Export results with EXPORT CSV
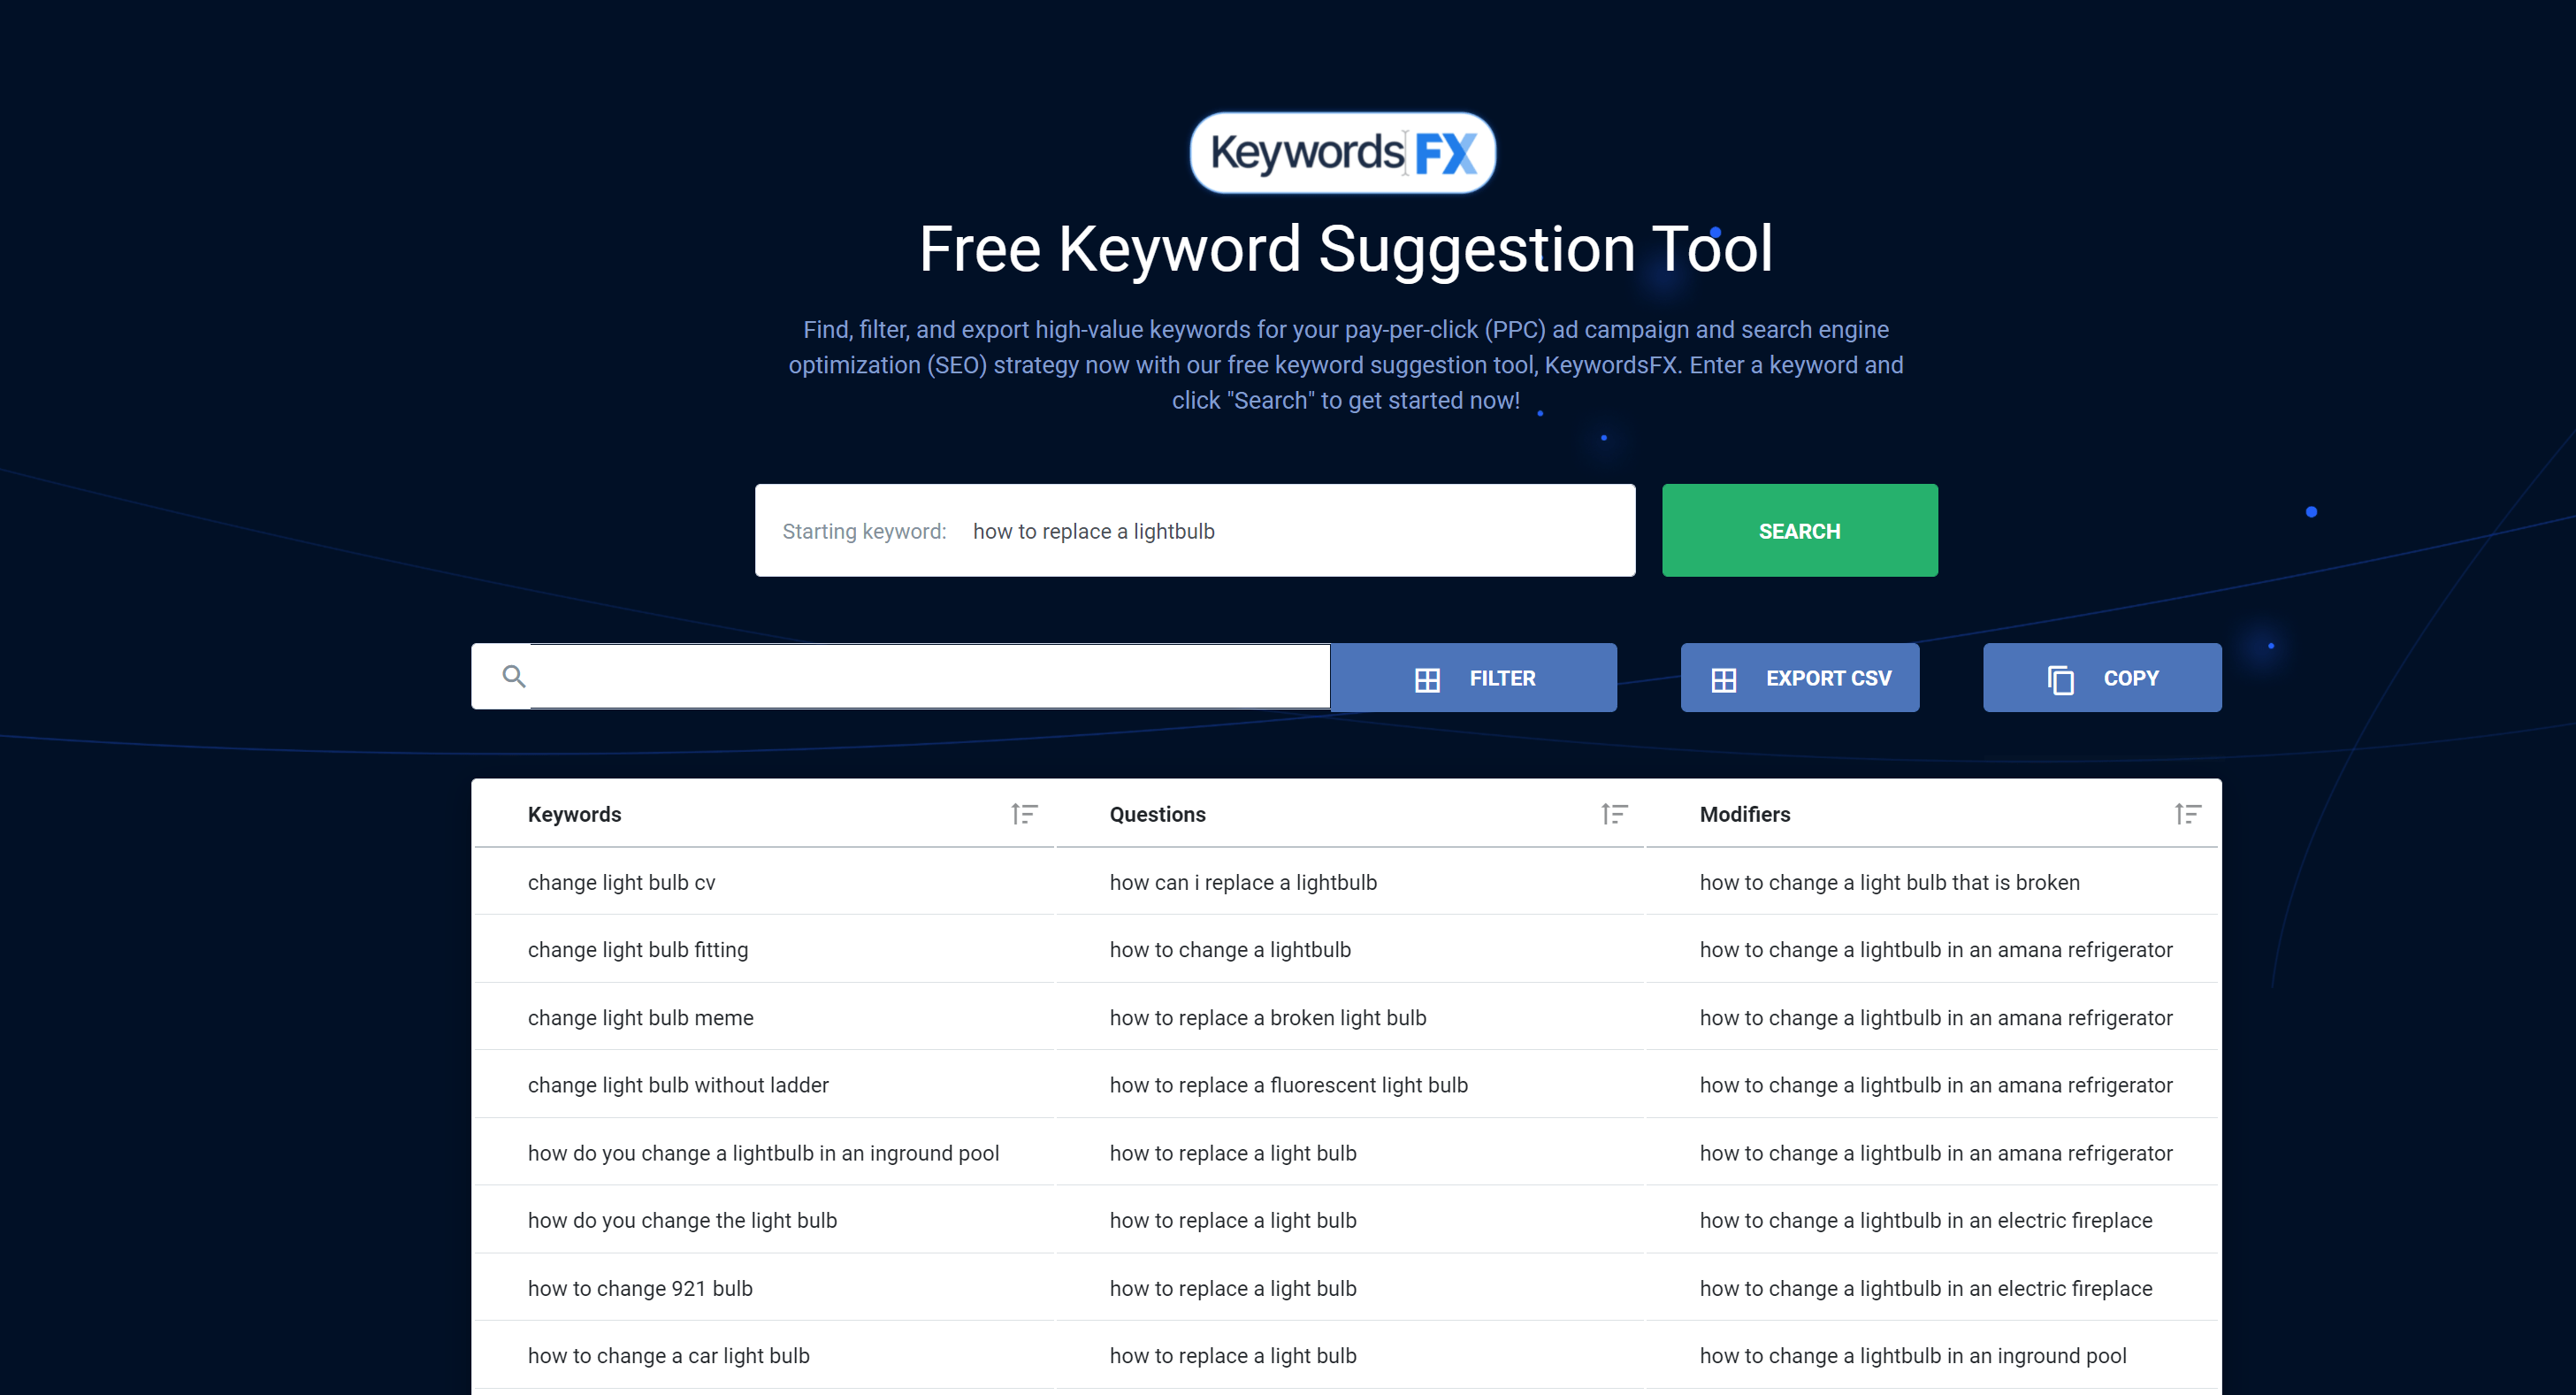The width and height of the screenshot is (2576, 1395). coord(1799,678)
